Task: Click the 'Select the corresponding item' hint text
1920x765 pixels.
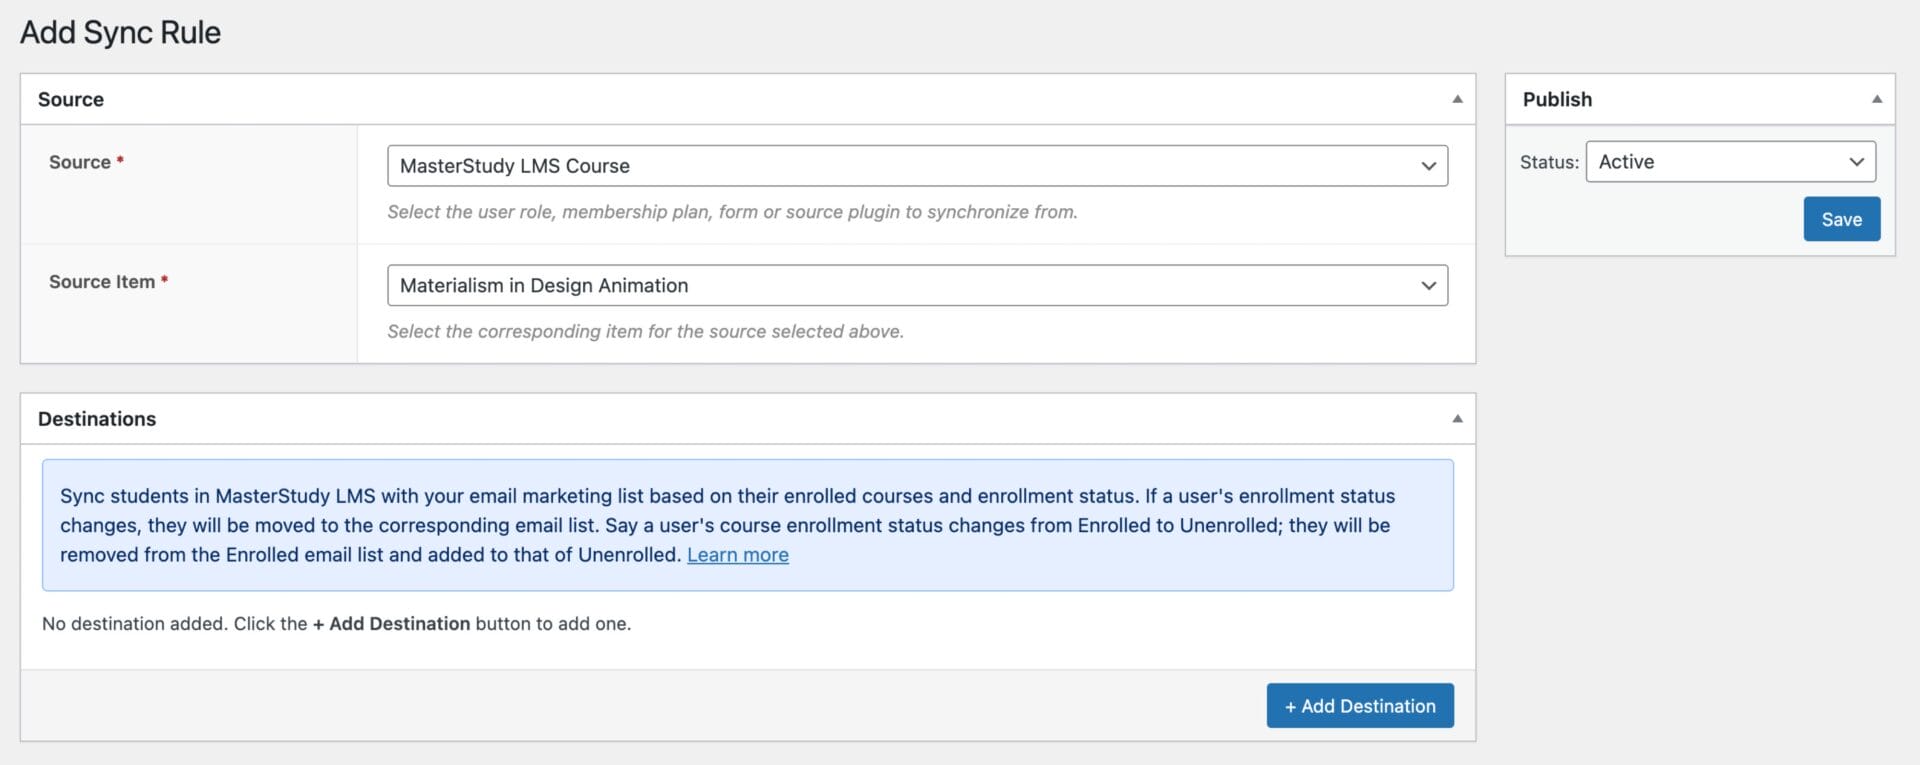Action: coord(645,332)
